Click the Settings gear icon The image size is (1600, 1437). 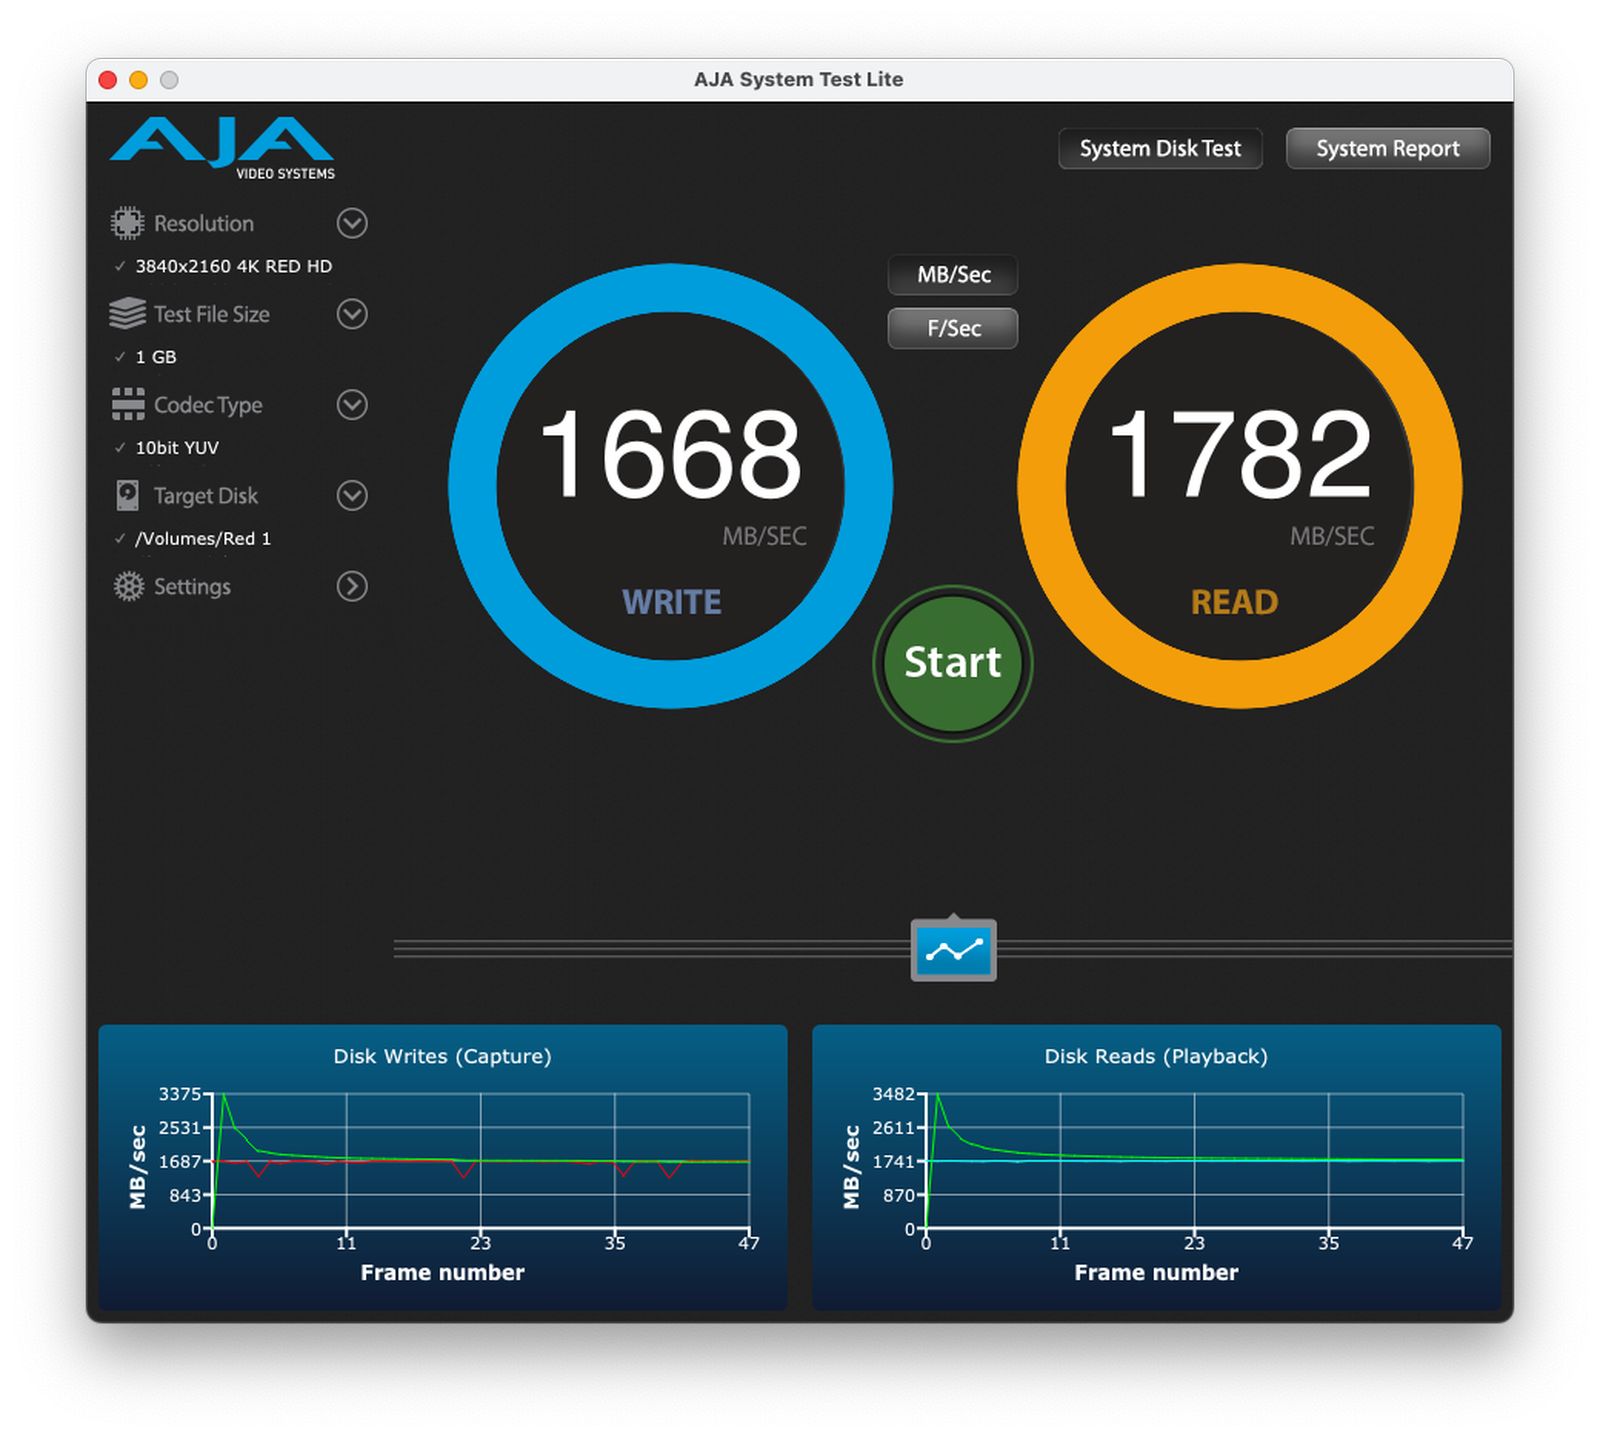[128, 586]
